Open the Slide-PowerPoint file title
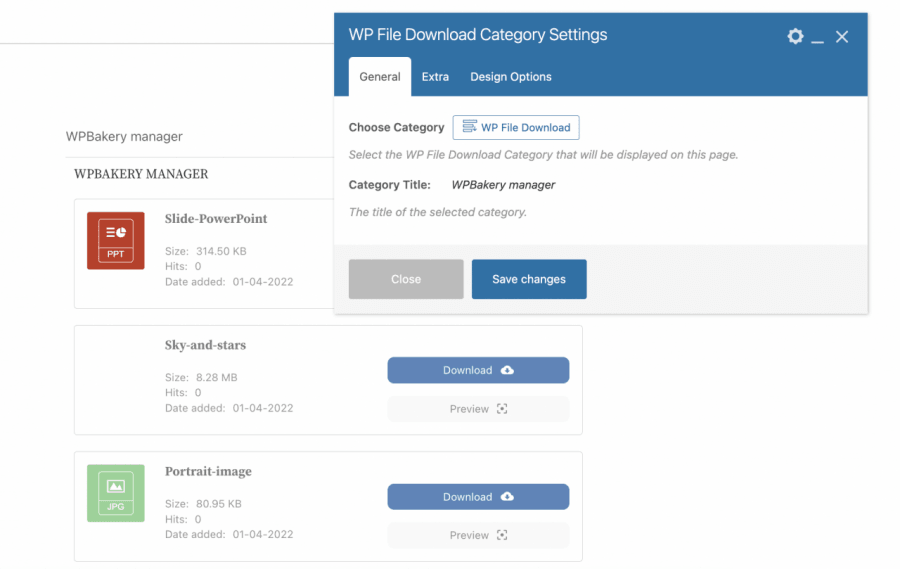This screenshot has width=900, height=569. tap(216, 219)
